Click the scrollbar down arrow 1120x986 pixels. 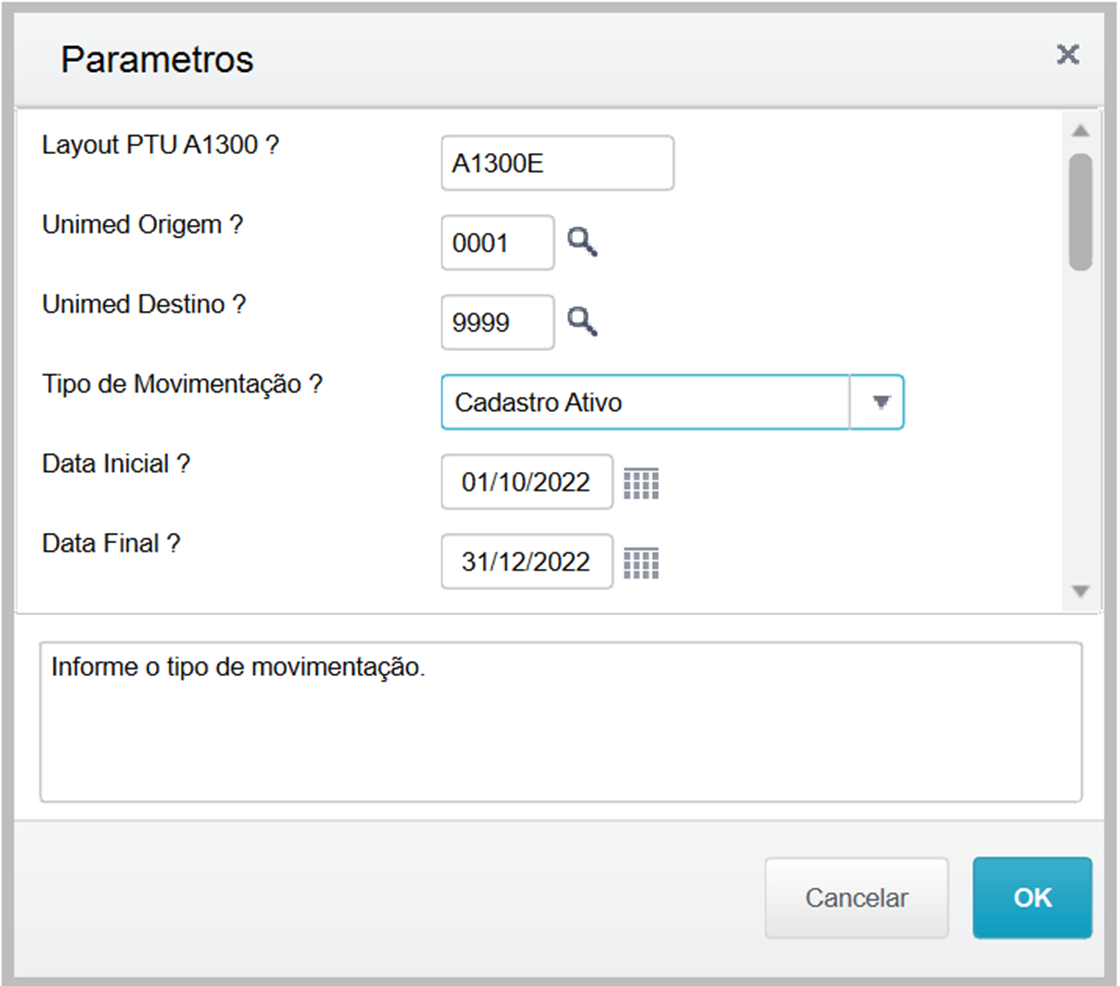[x=1080, y=592]
